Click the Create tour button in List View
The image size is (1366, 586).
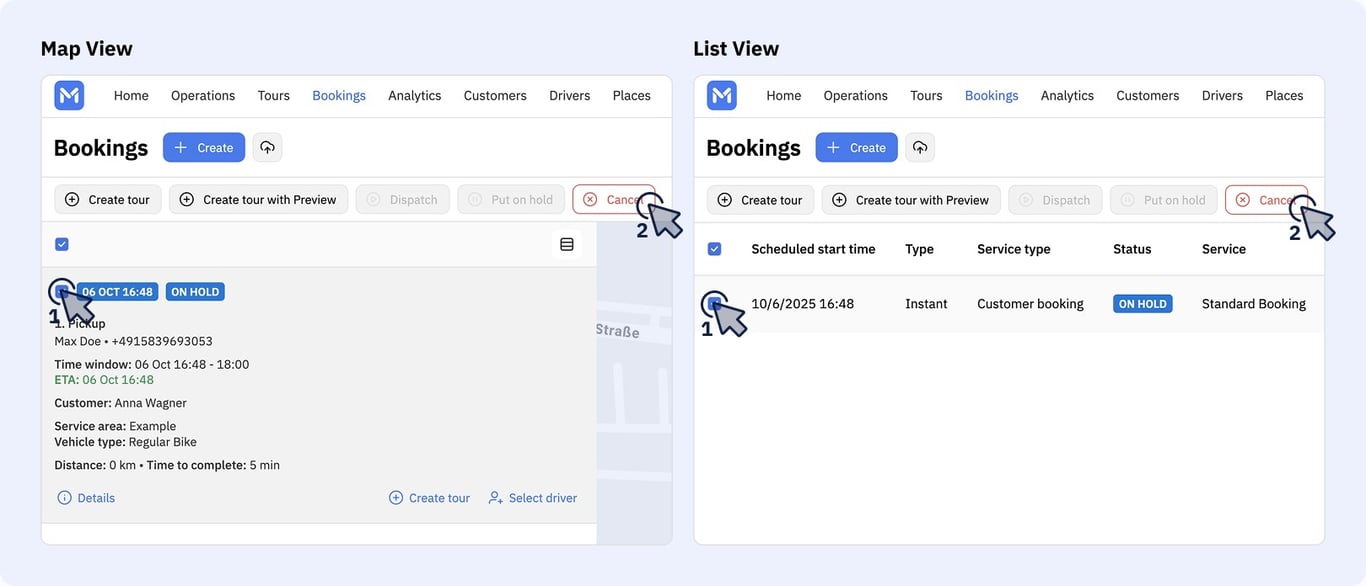[x=761, y=199]
